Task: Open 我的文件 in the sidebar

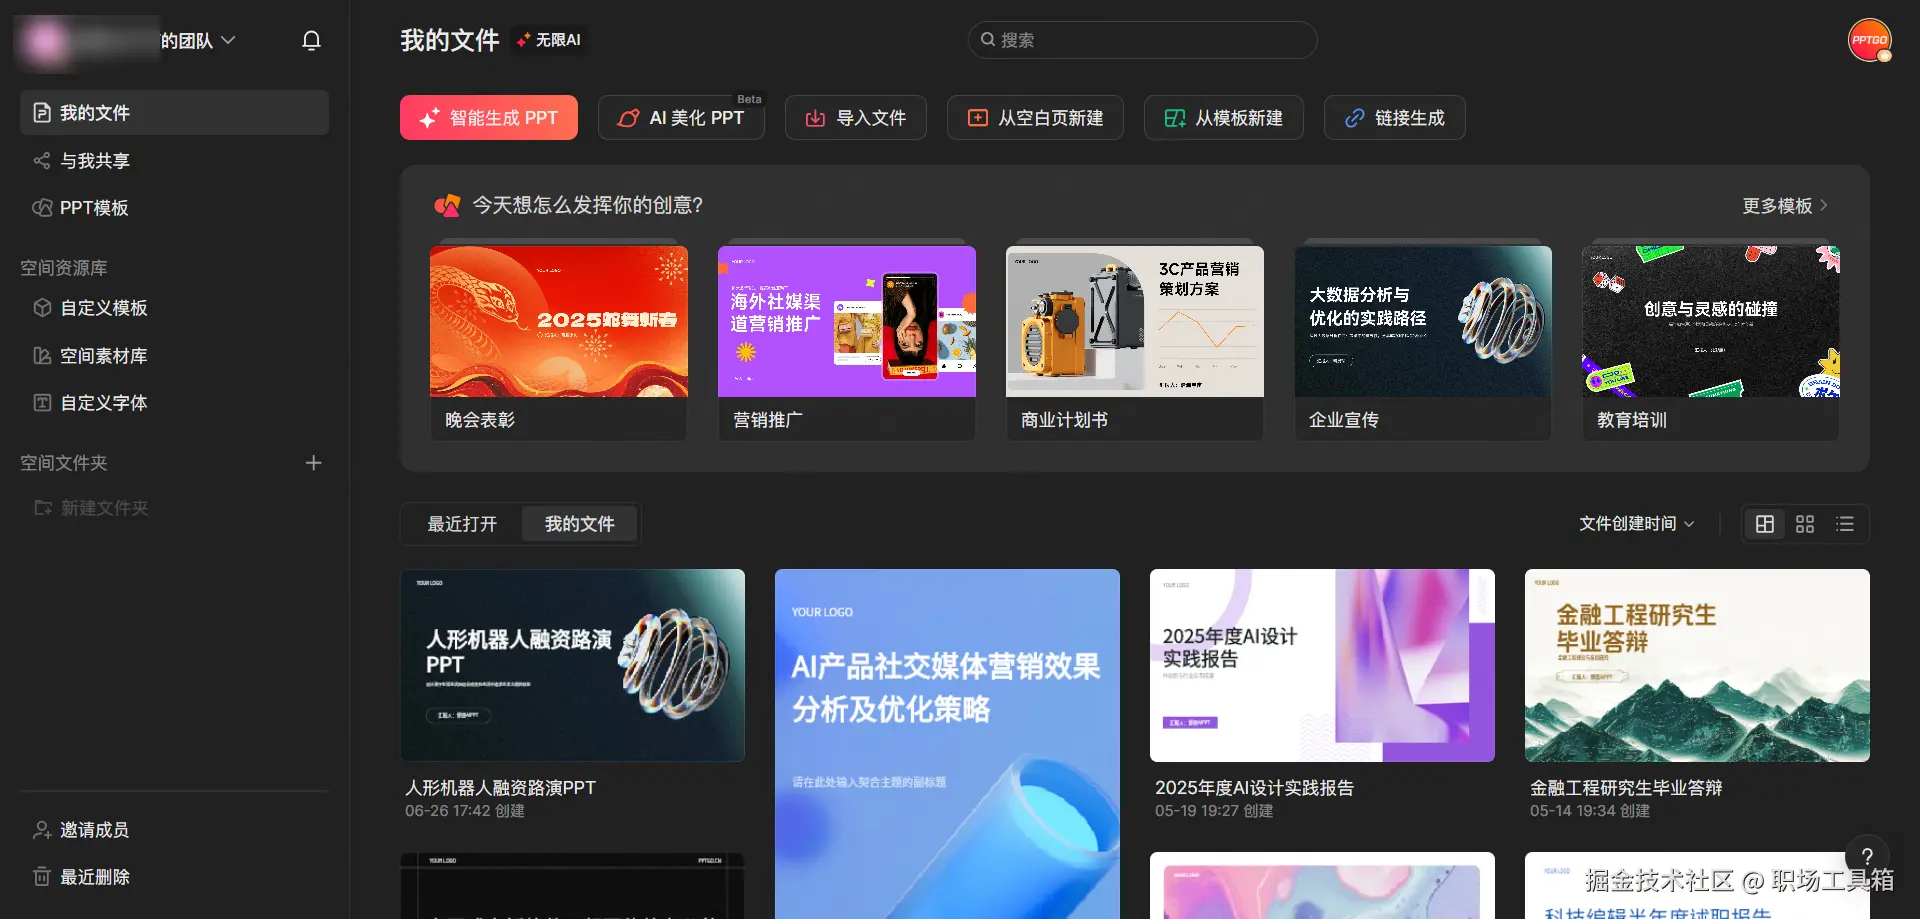Action: click(x=174, y=113)
